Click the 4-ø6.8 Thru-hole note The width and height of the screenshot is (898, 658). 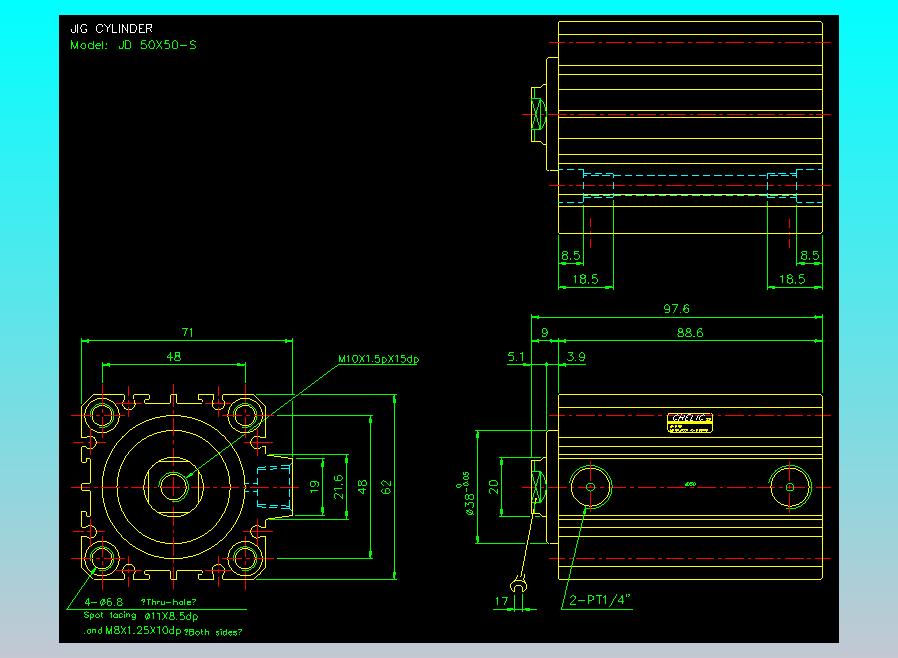[x=140, y=602]
